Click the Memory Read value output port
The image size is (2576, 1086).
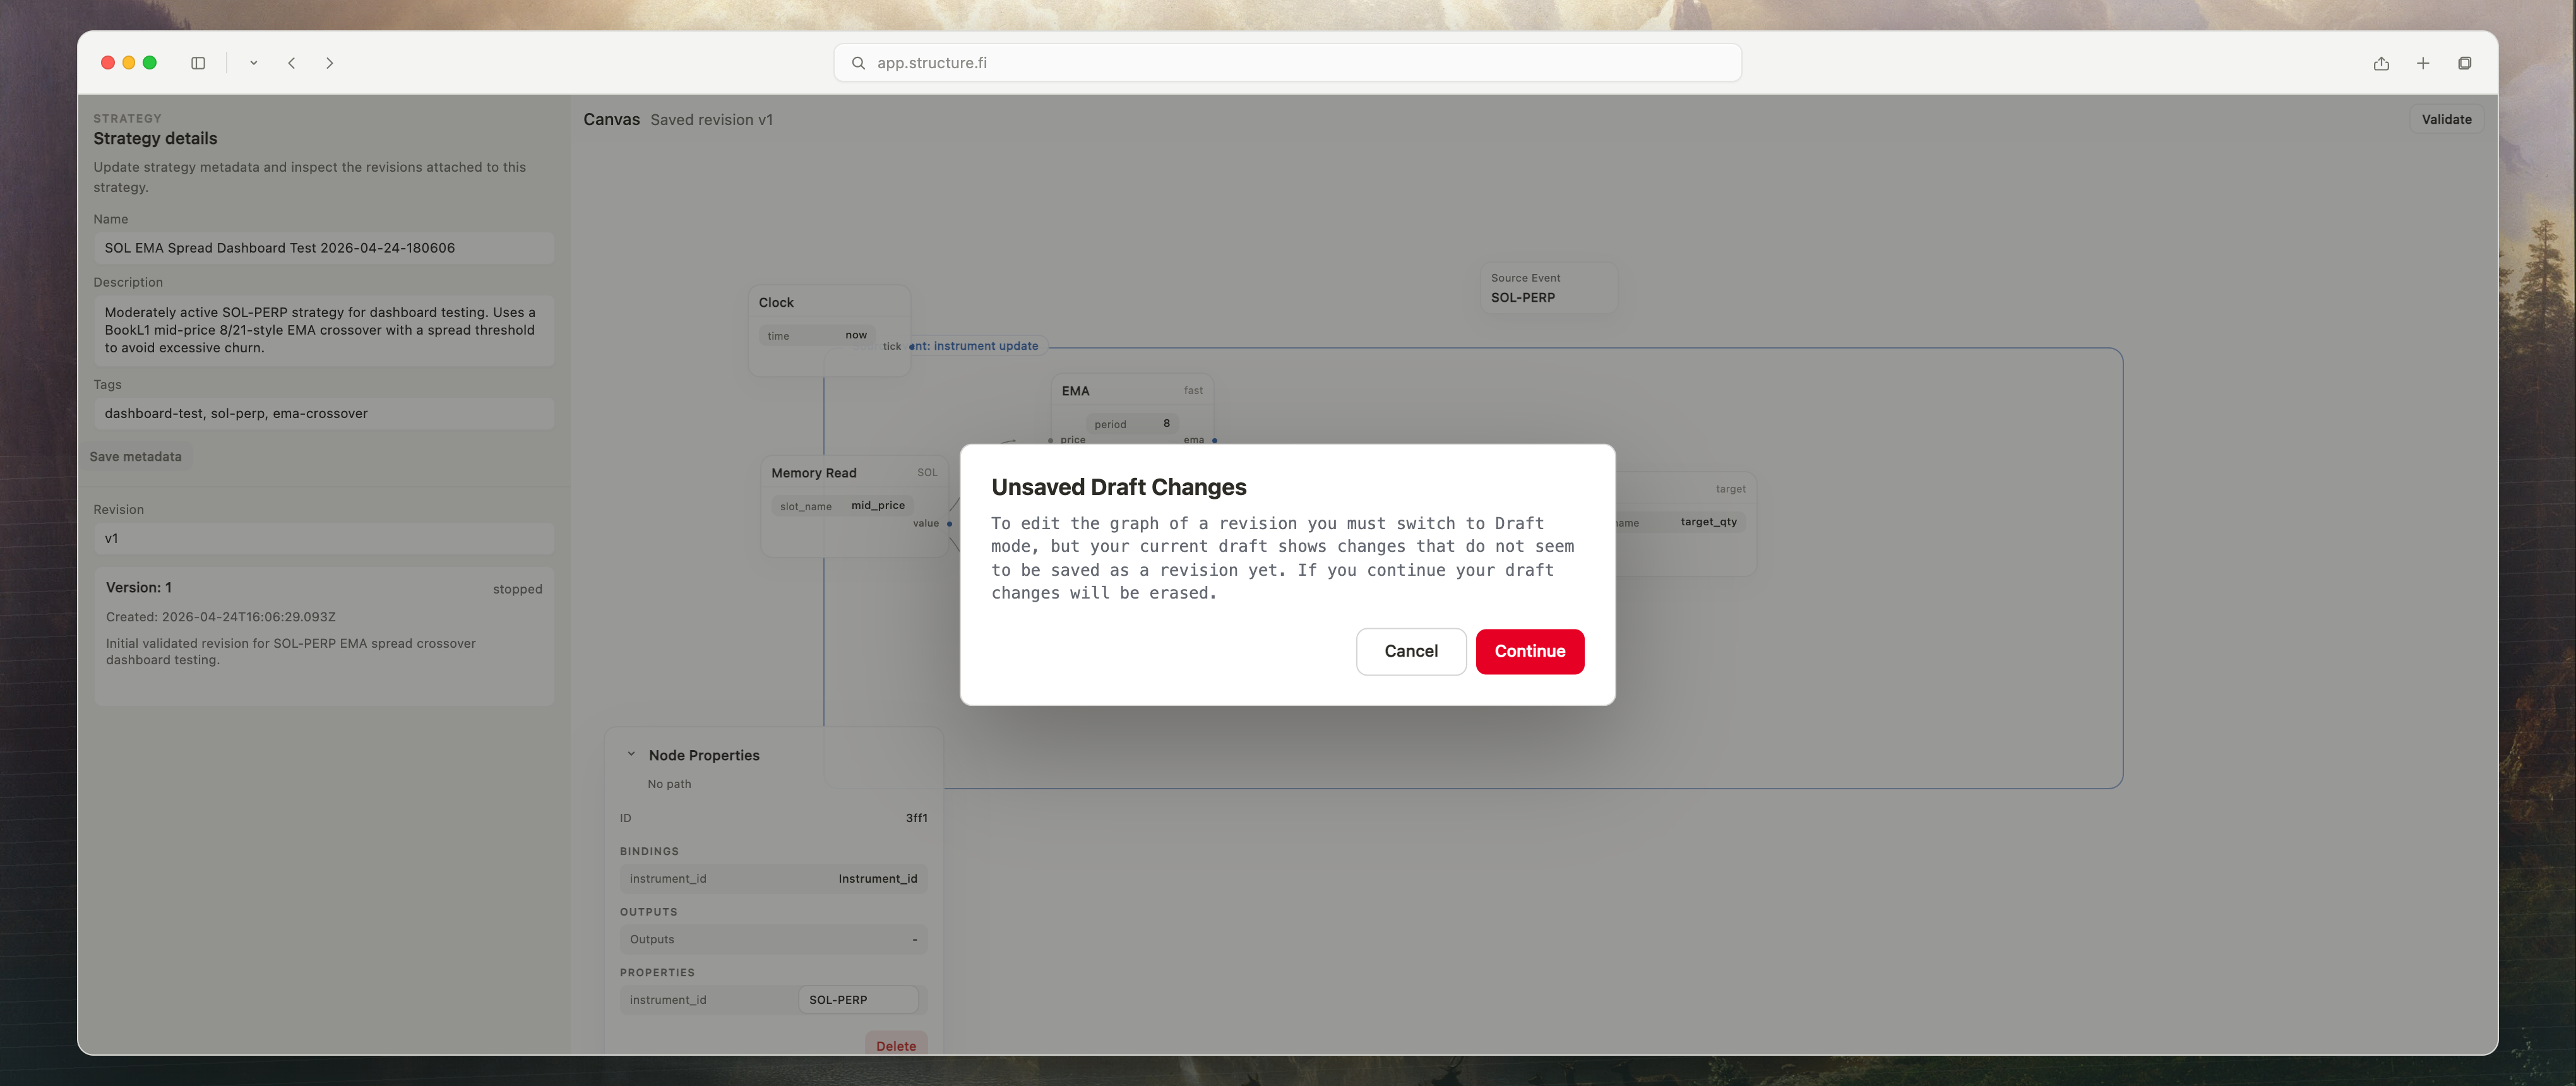949,523
